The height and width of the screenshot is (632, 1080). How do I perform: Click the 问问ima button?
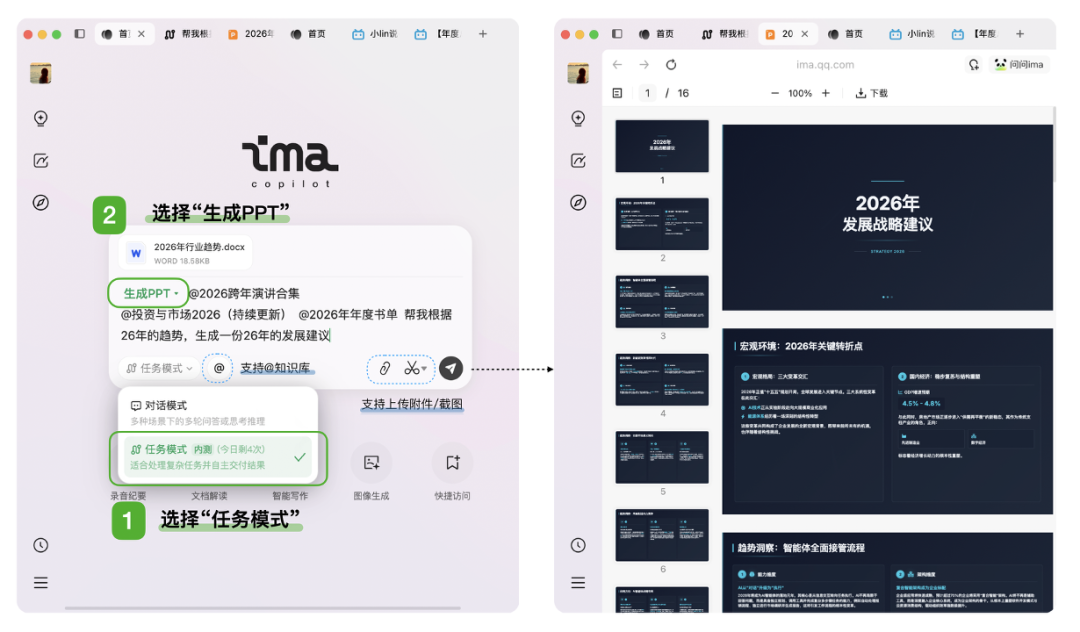(x=1018, y=65)
